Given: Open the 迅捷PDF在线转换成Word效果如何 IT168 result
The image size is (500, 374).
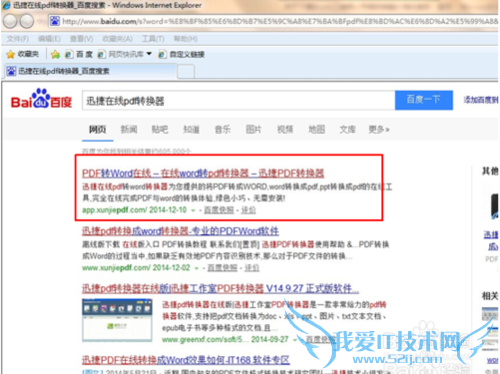Looking at the screenshot, I should 186,360.
